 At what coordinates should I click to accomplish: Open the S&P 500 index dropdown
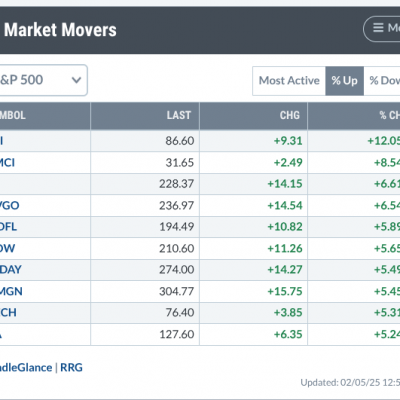(43, 80)
